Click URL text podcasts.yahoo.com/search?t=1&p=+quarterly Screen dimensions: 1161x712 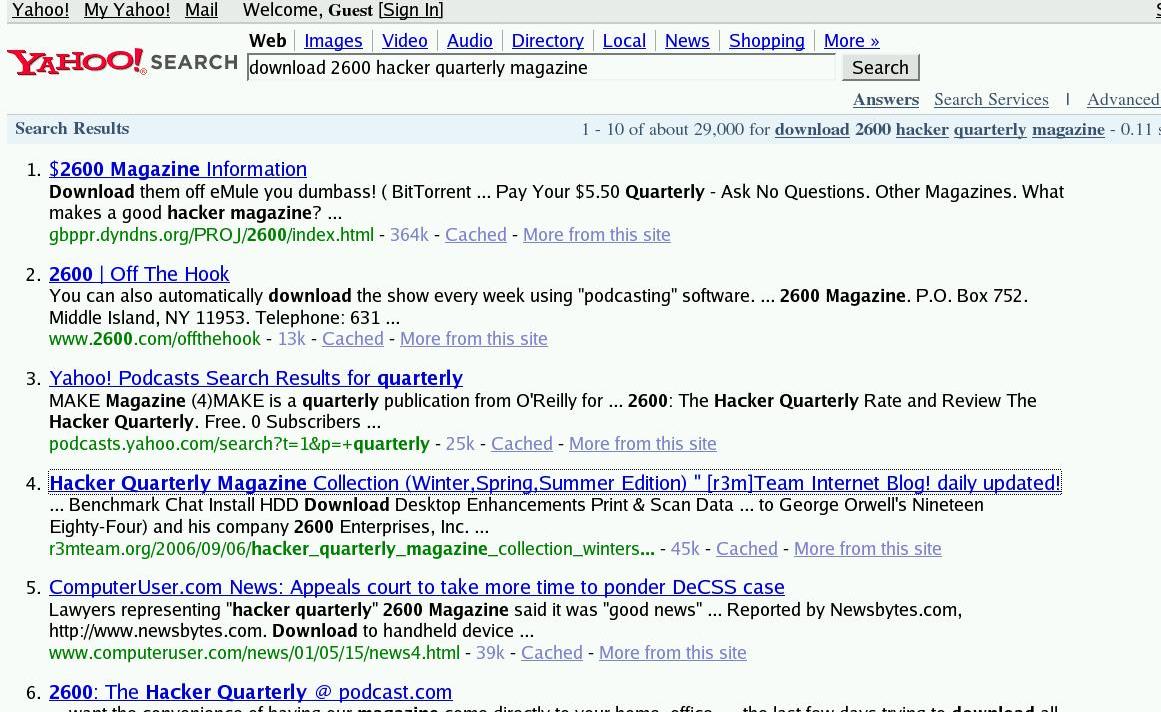pyautogui.click(x=239, y=444)
